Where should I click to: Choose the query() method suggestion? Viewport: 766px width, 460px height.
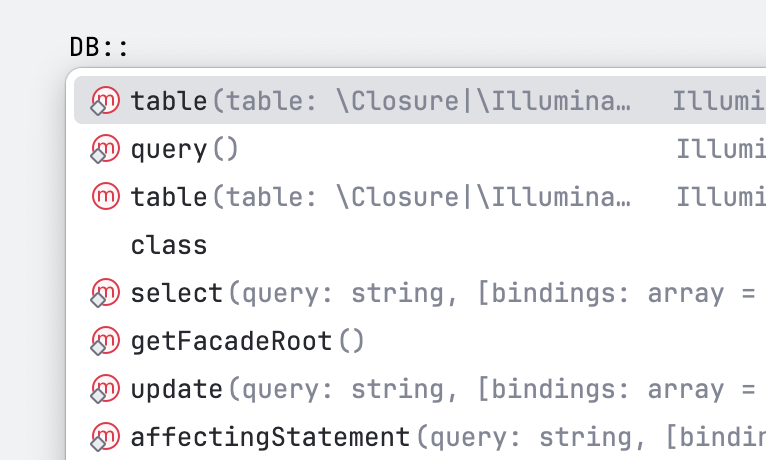[x=420, y=148]
